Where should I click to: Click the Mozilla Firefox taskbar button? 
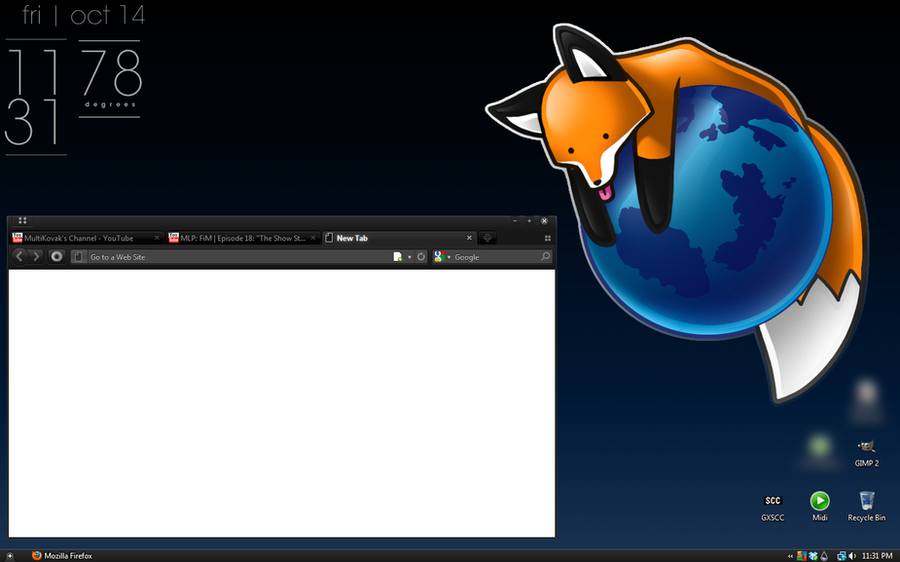click(62, 556)
